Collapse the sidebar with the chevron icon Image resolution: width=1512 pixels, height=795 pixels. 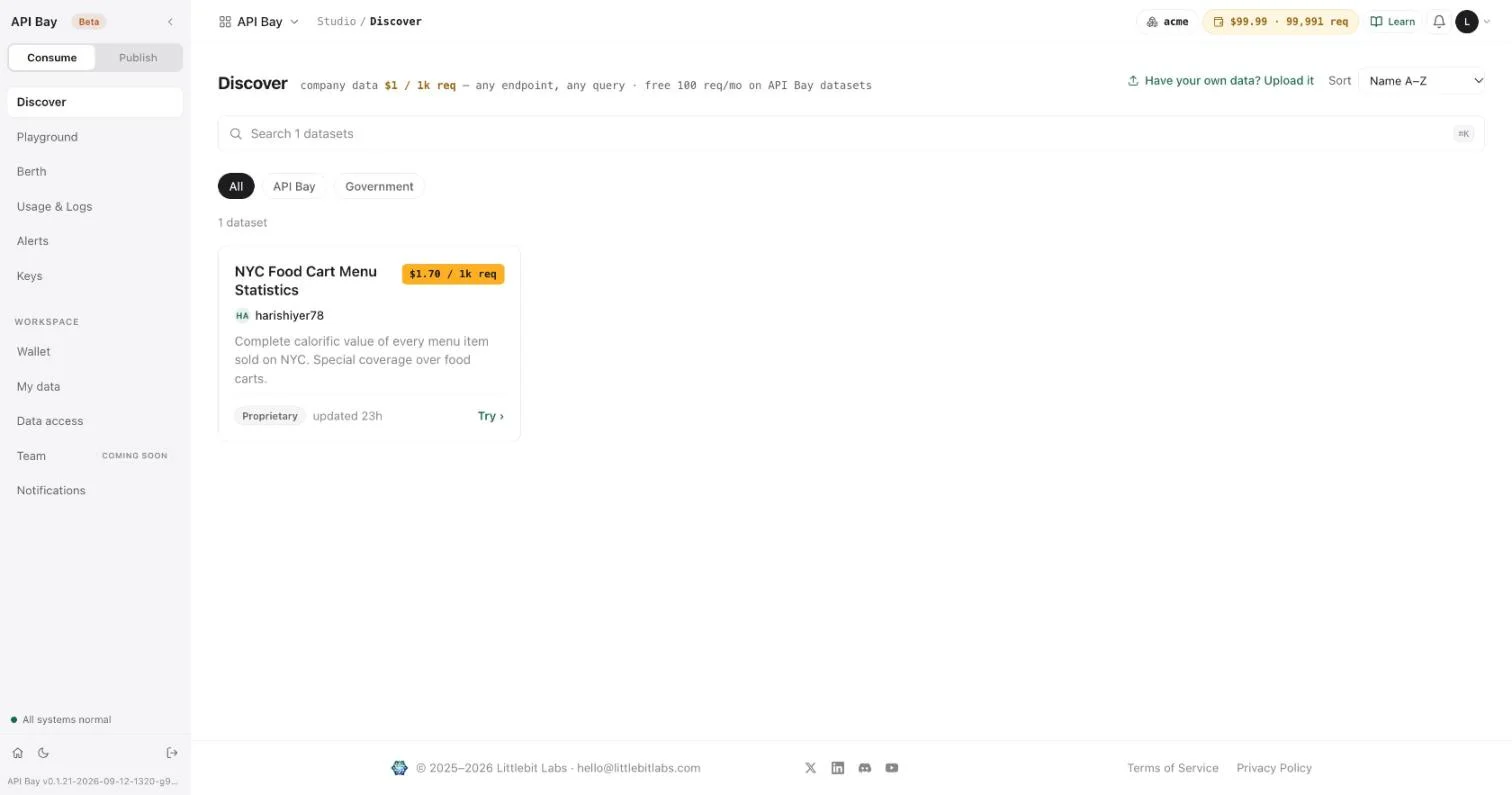[x=170, y=21]
